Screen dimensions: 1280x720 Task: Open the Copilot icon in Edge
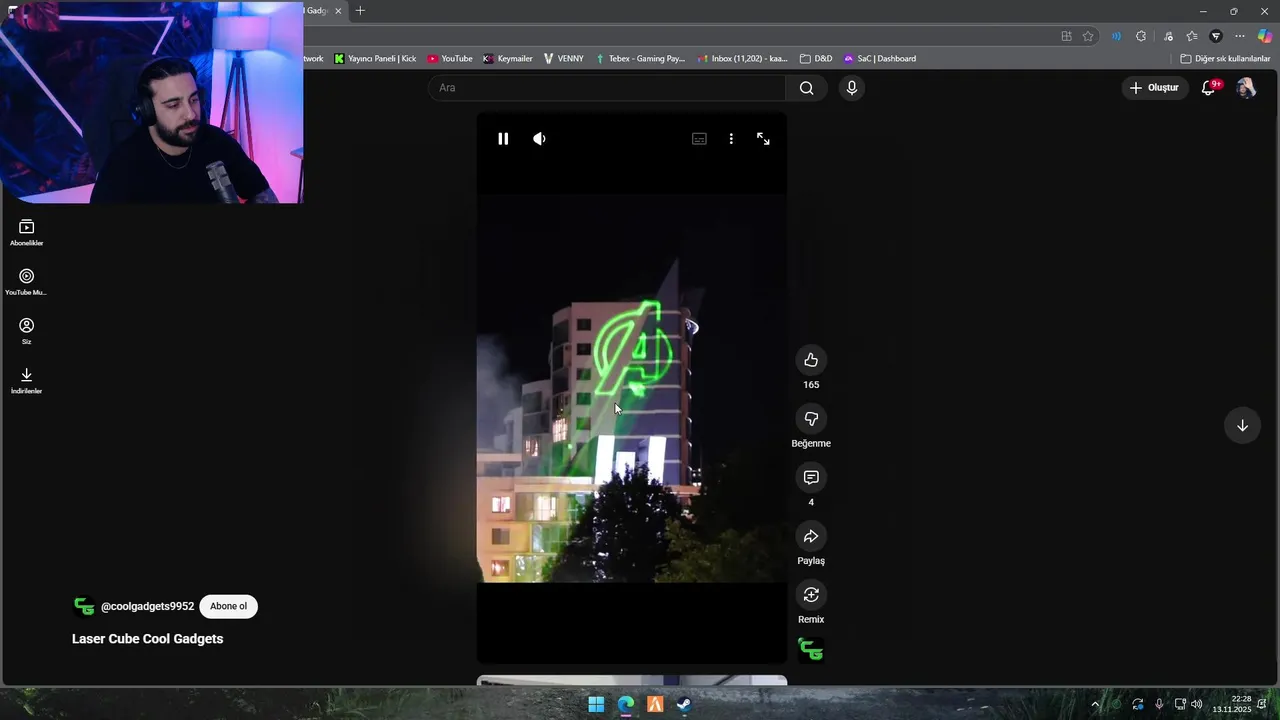[x=1265, y=36]
